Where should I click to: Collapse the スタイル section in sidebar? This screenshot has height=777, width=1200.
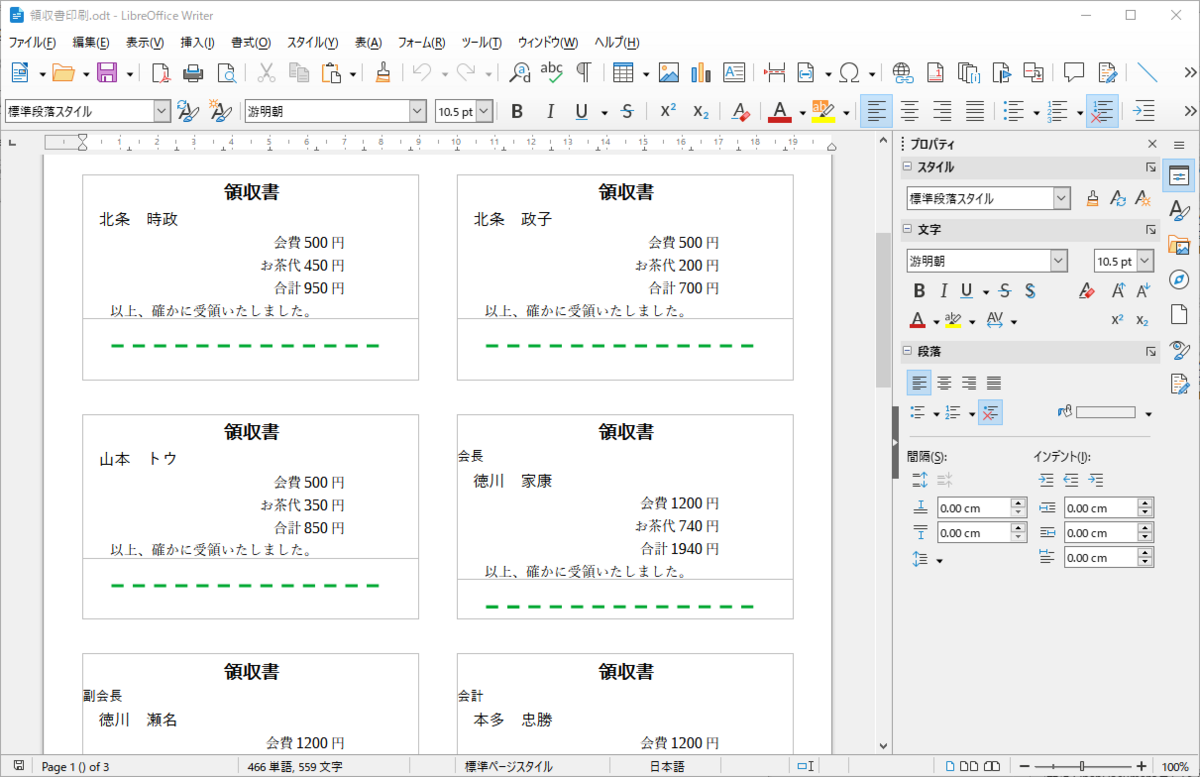coord(907,167)
